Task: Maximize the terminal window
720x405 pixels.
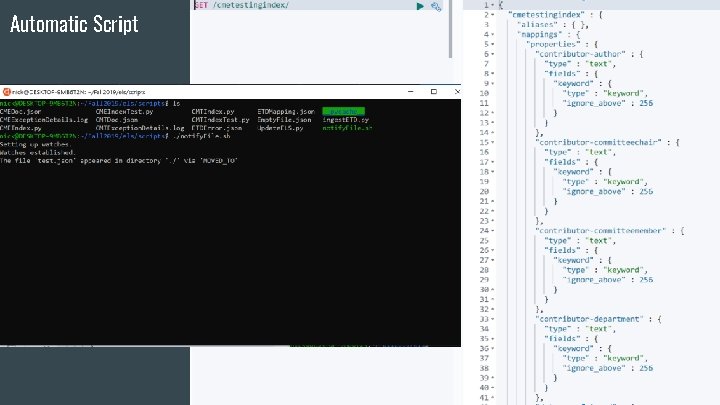Action: [433, 91]
